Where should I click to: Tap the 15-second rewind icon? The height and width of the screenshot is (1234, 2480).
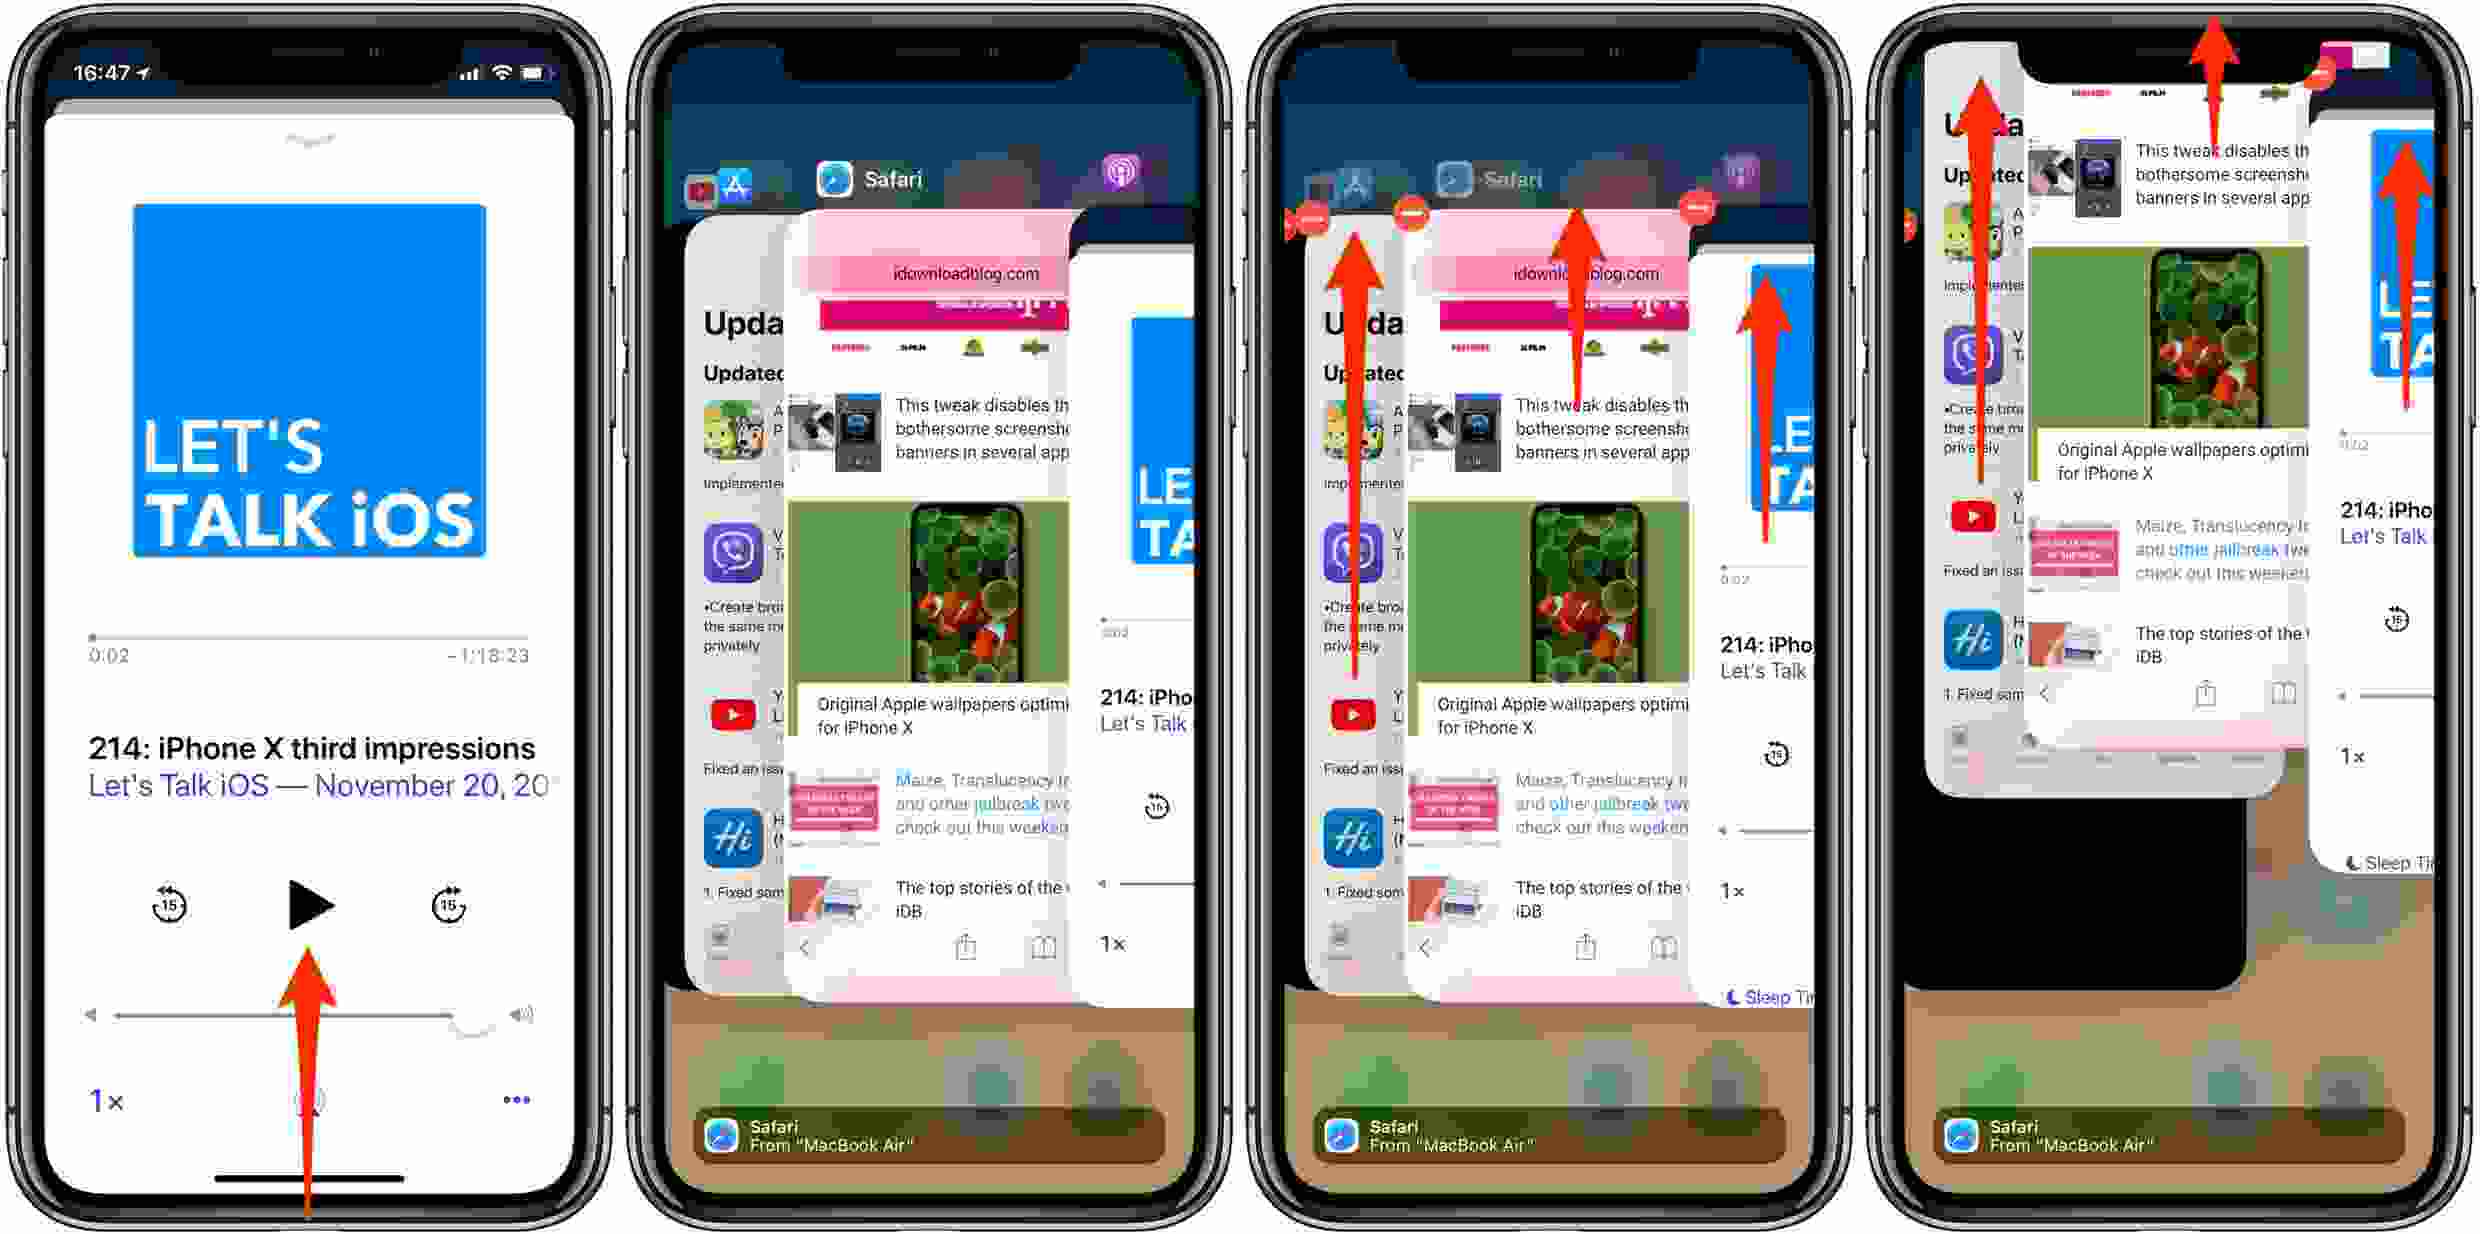pos(169,907)
